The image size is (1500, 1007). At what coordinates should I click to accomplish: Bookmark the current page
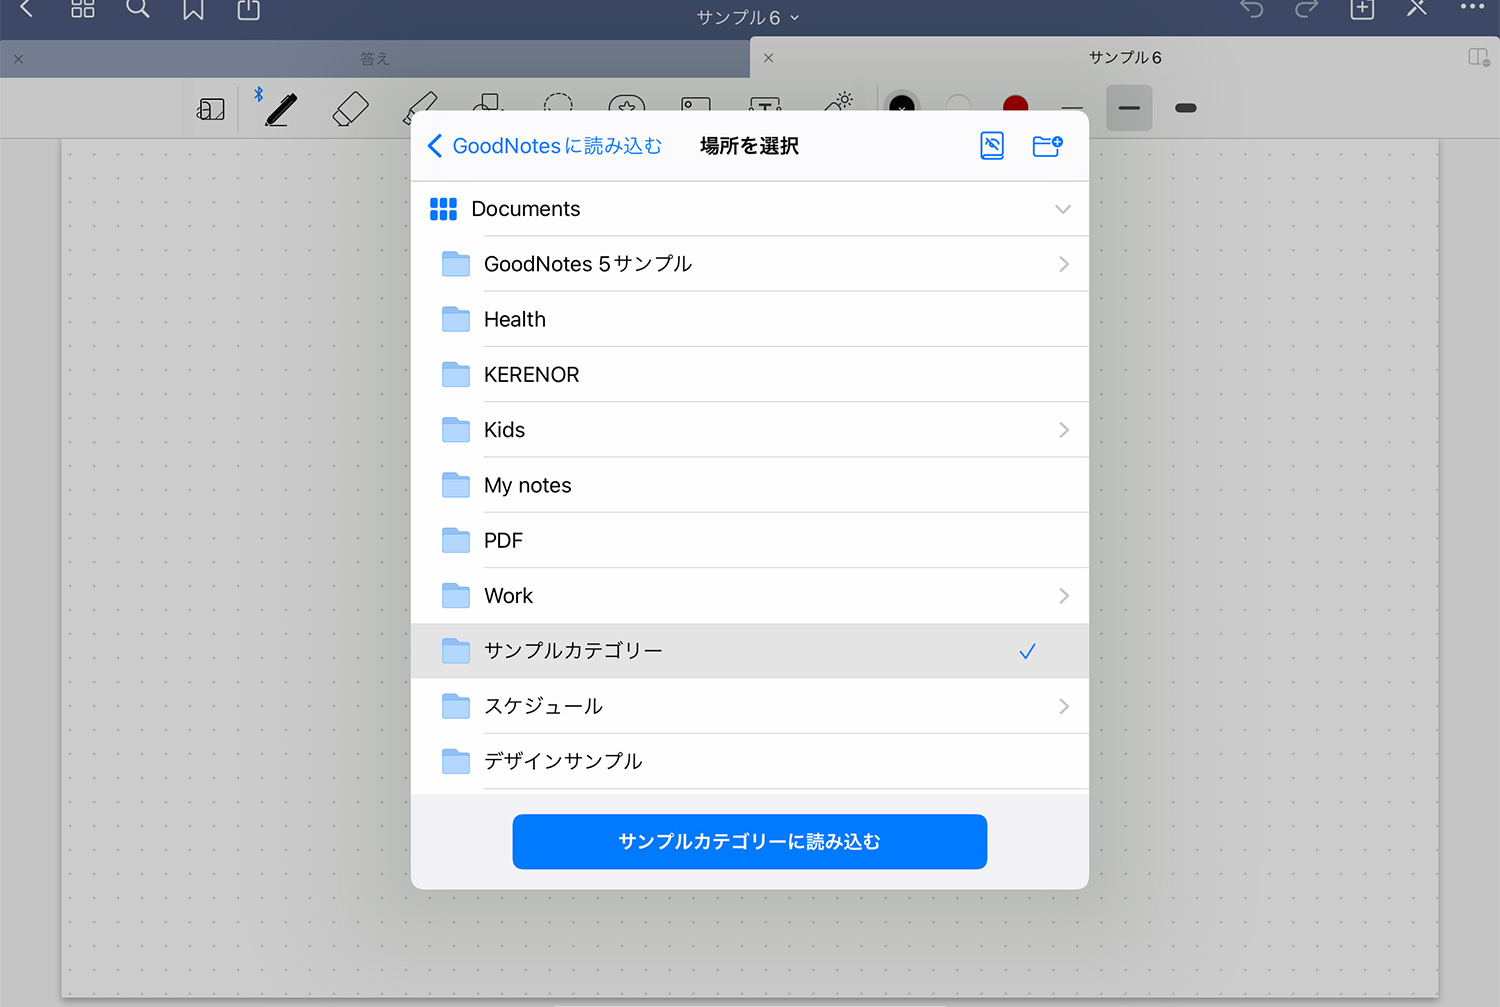(193, 10)
